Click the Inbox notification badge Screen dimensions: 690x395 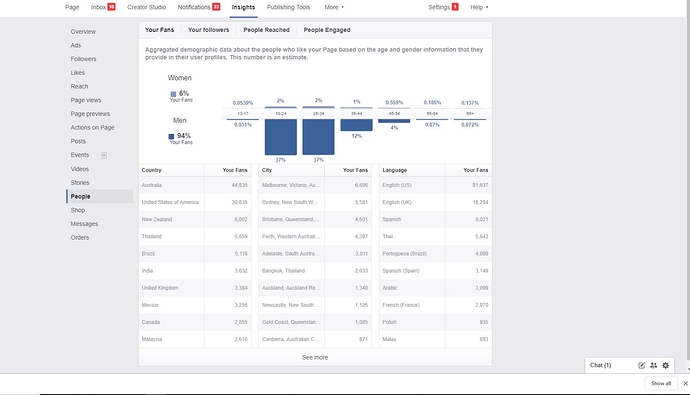tap(111, 7)
